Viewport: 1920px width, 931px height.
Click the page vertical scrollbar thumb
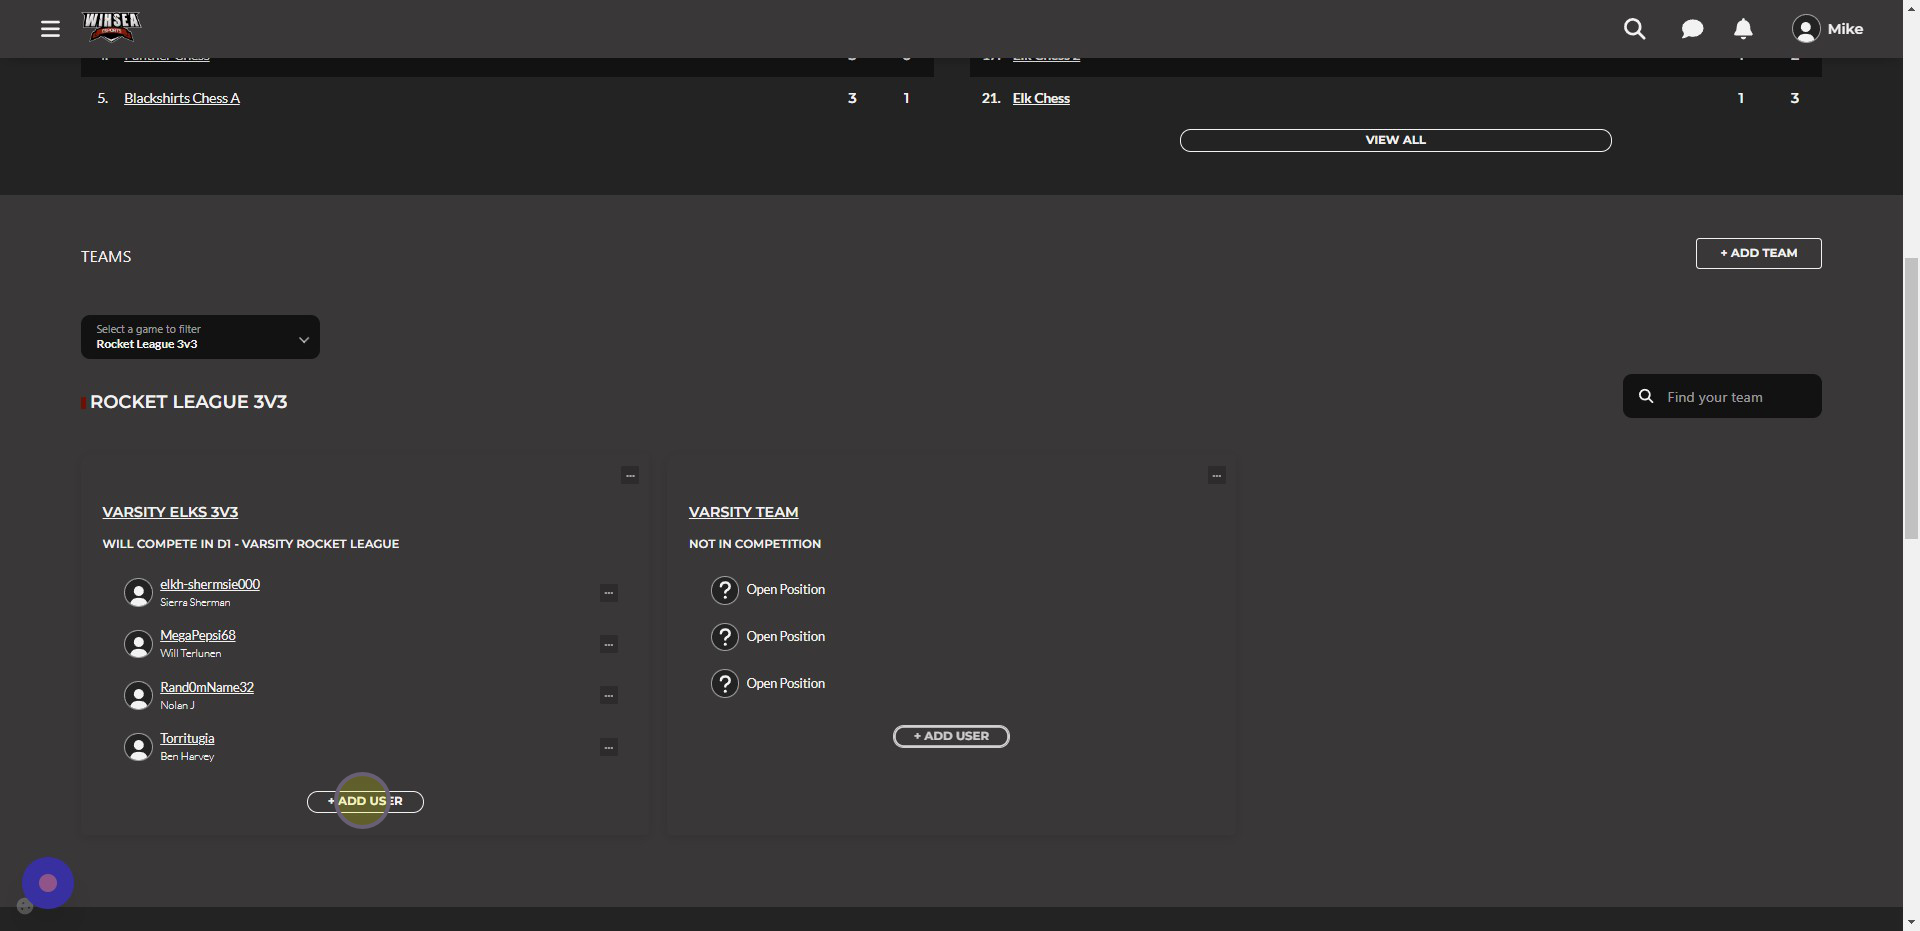[1911, 398]
